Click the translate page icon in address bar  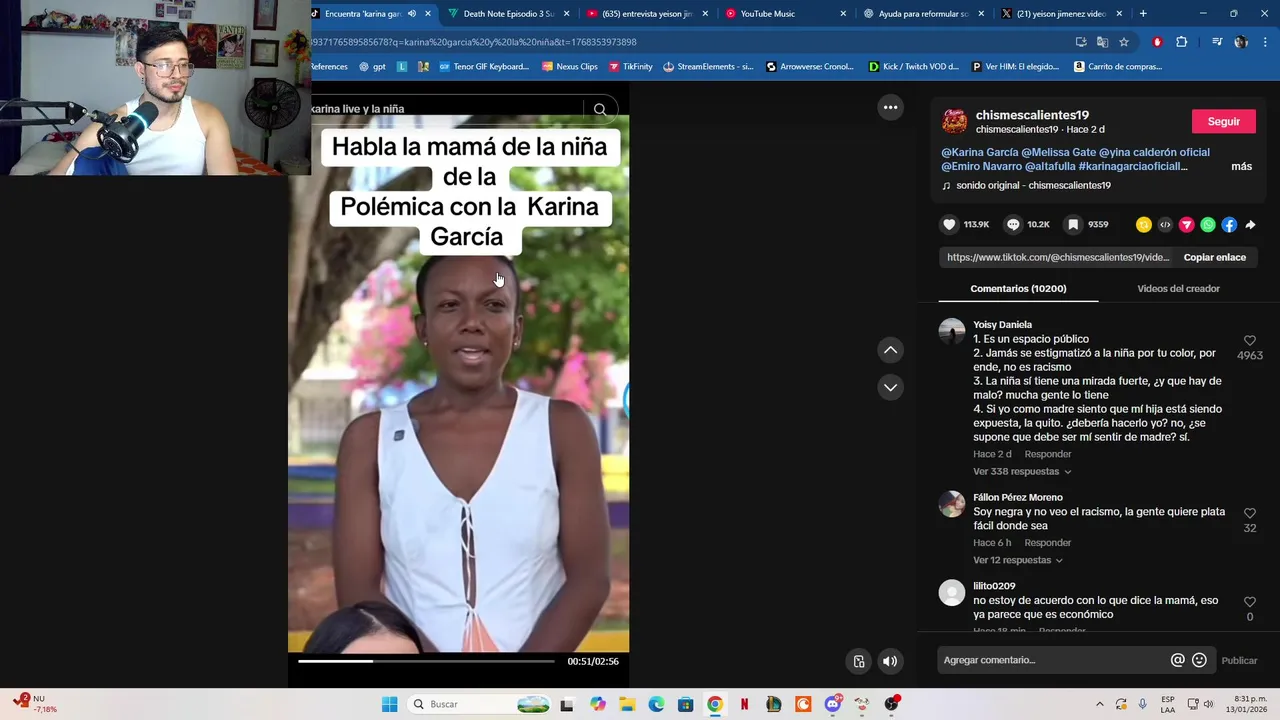coord(1102,42)
